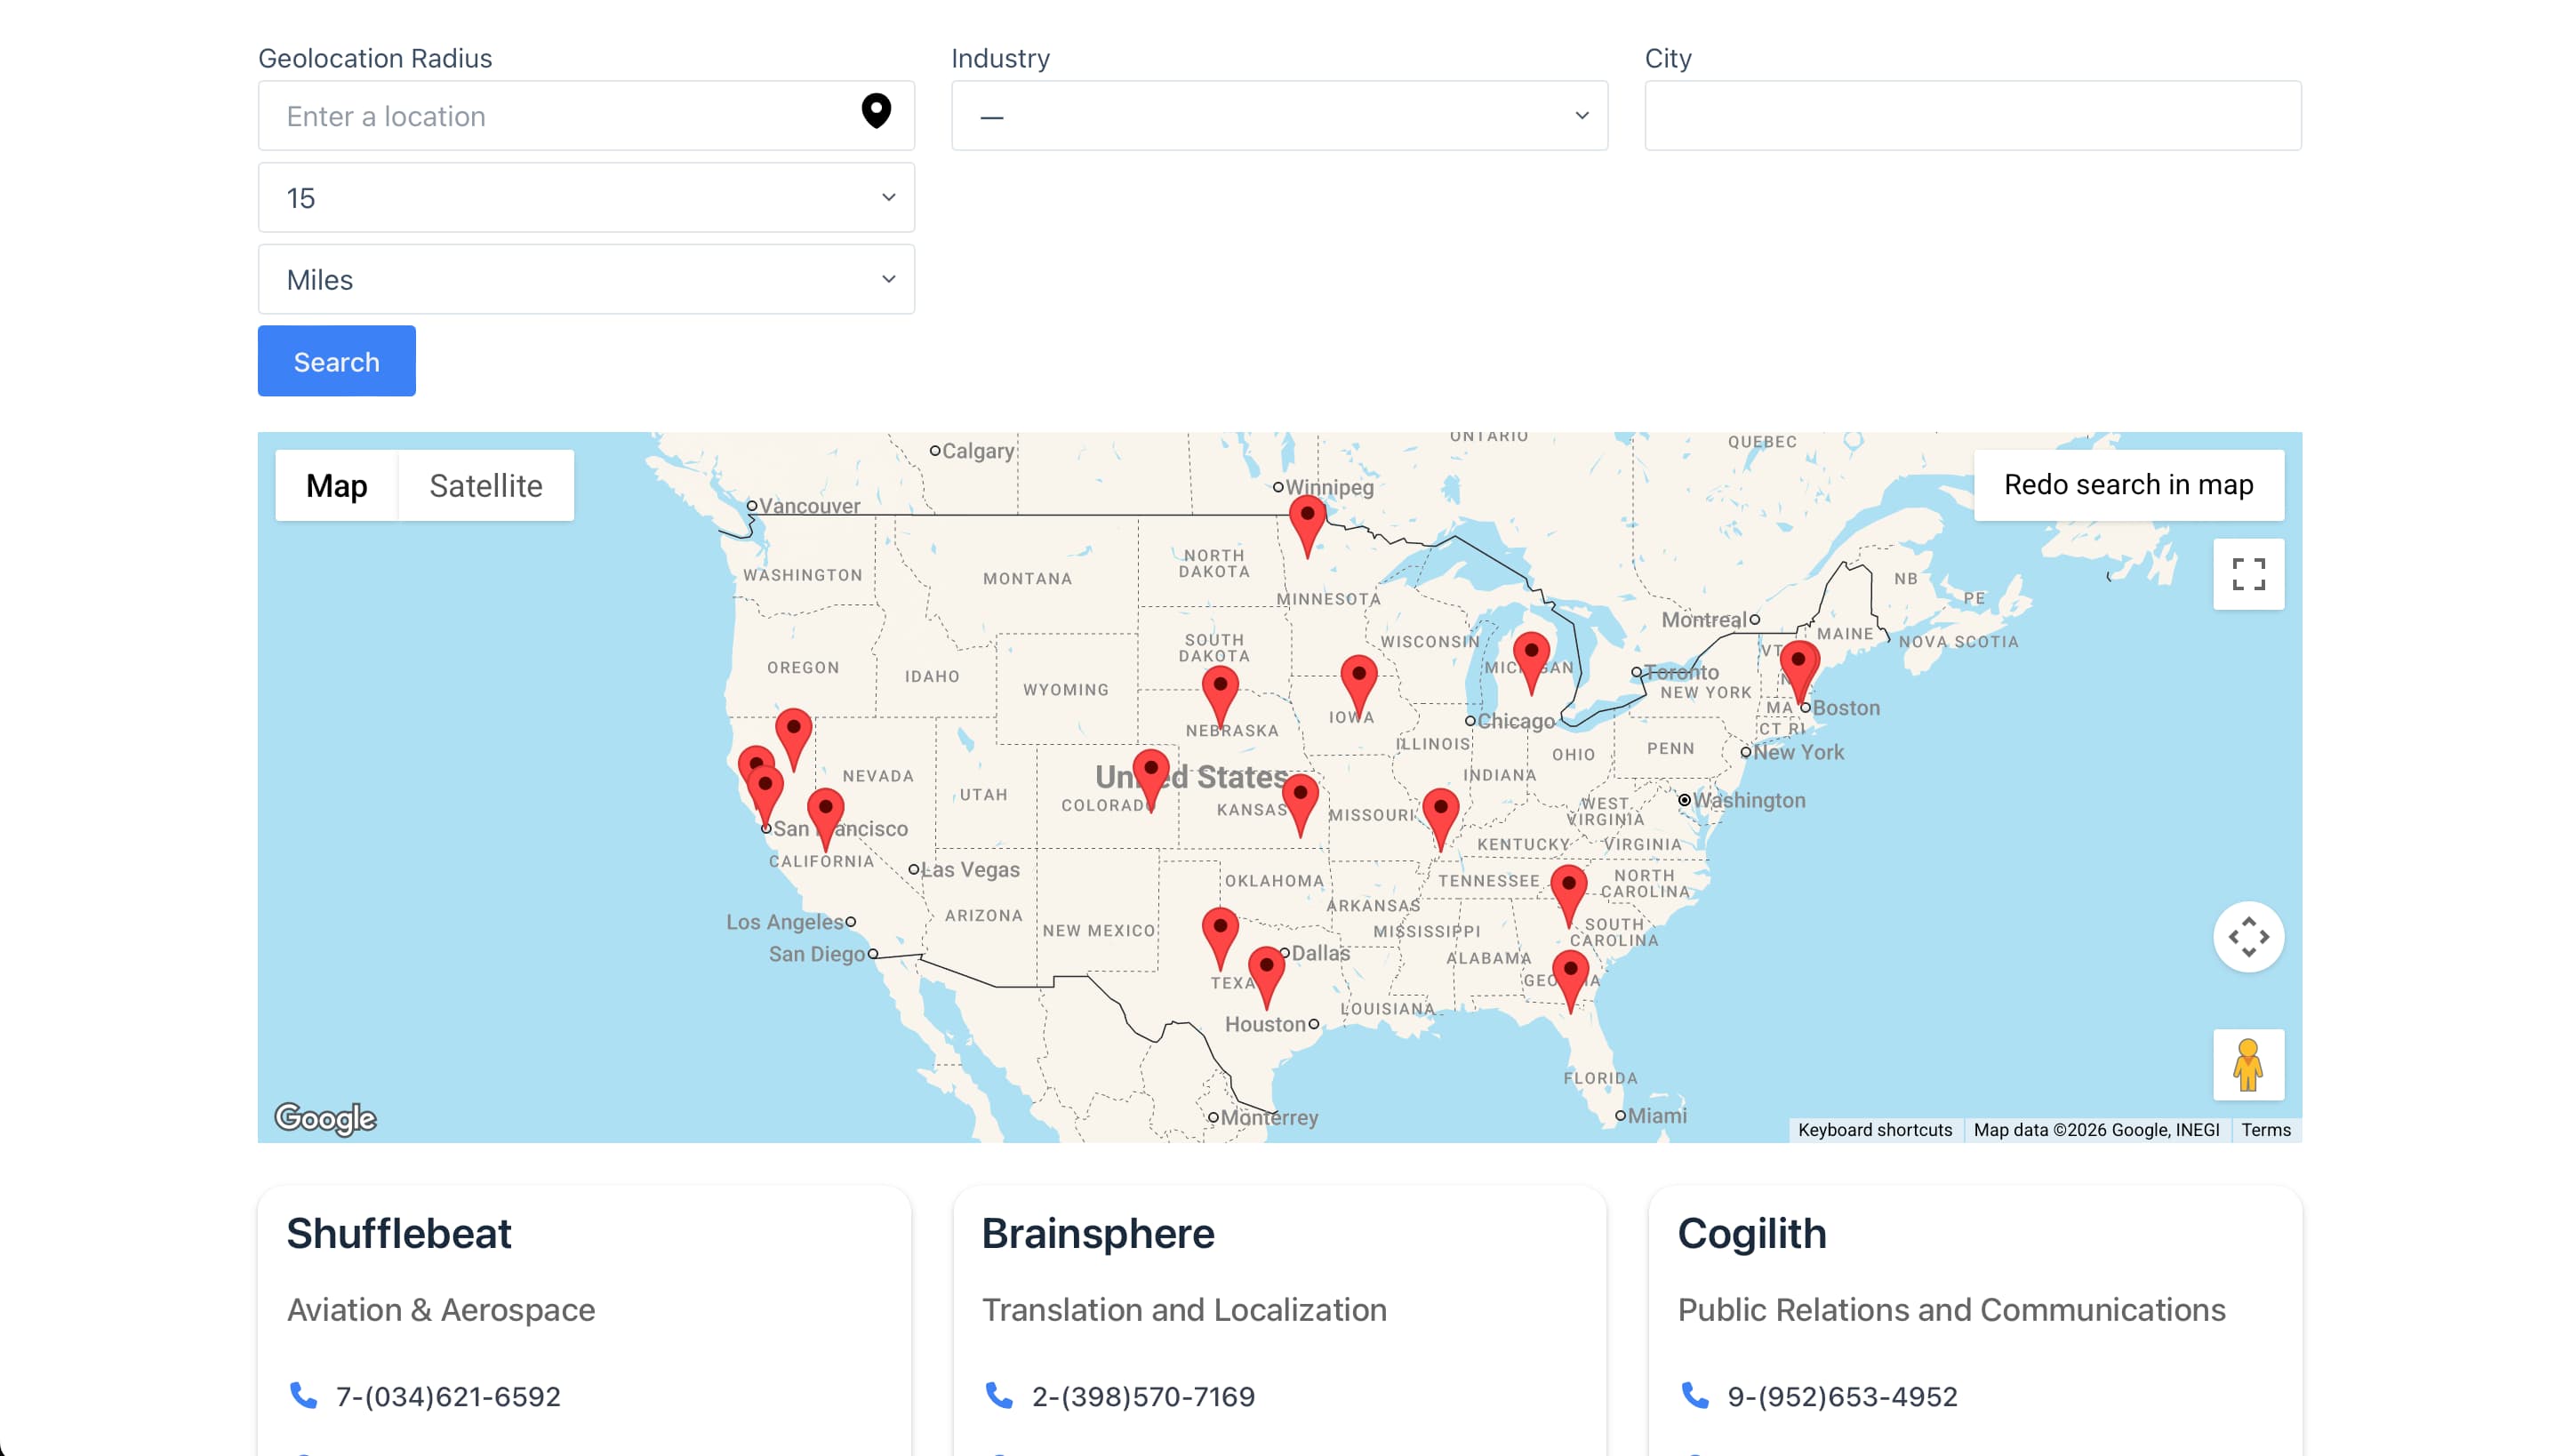
Task: Open the Keyboard shortcuts panel
Action: 1875,1129
